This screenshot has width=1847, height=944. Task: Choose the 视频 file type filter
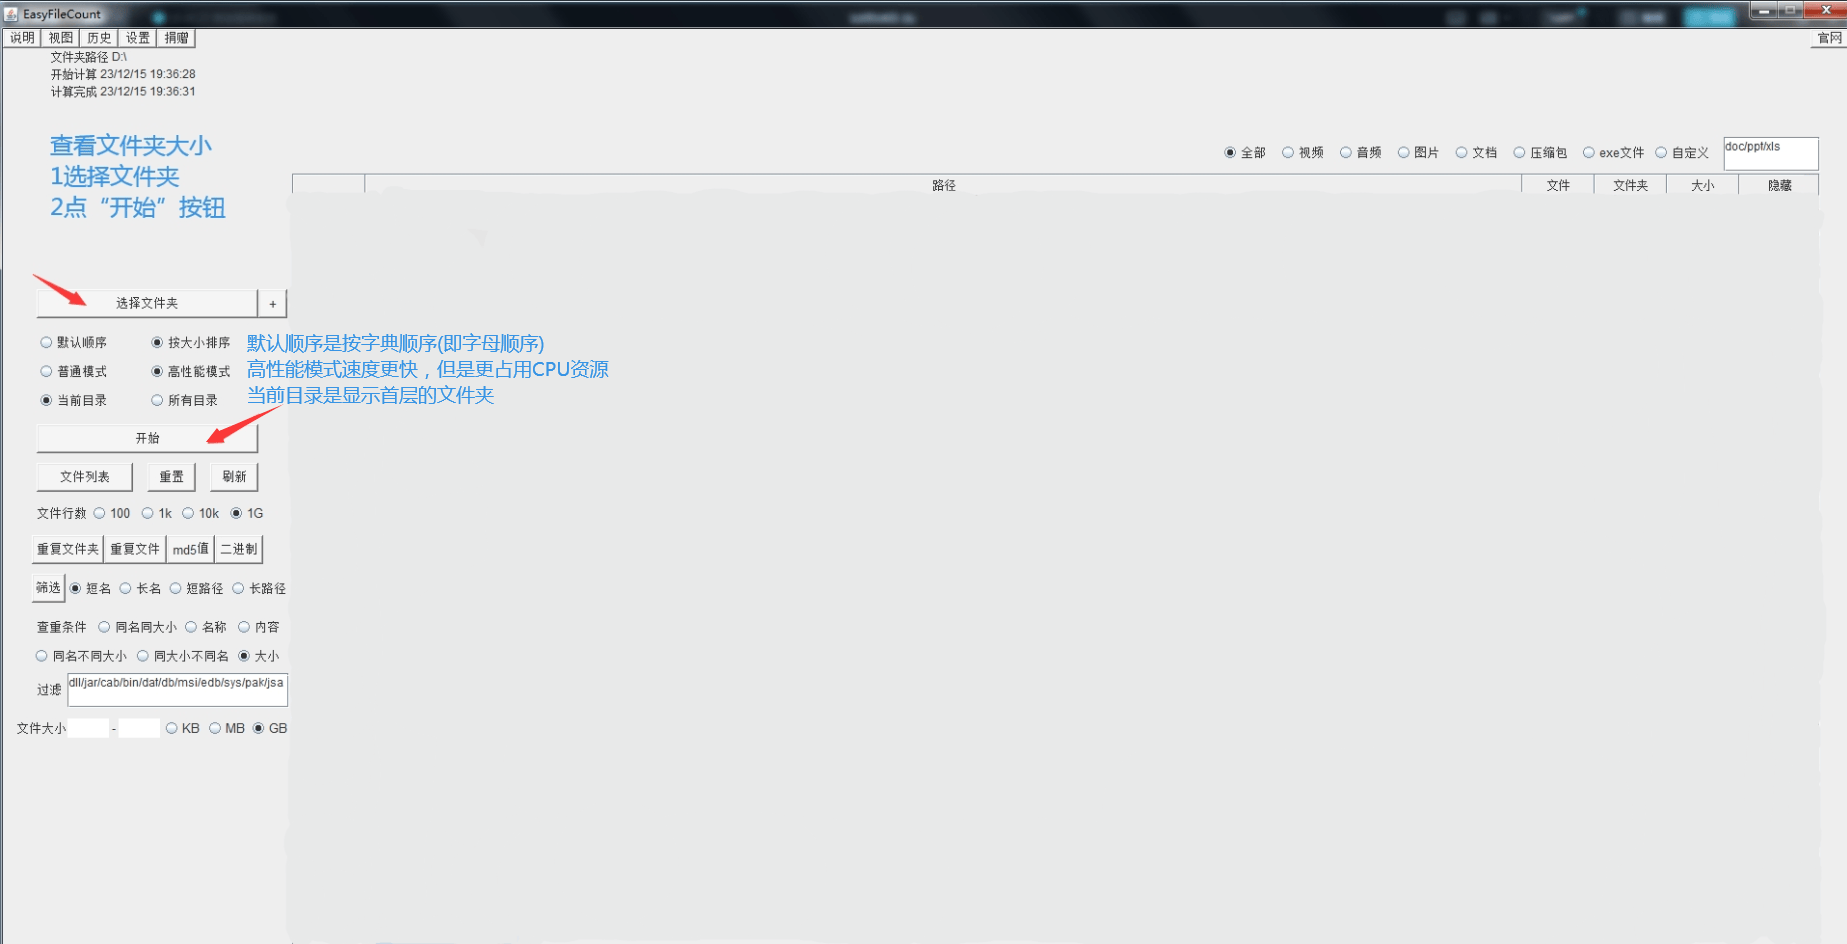click(1288, 153)
